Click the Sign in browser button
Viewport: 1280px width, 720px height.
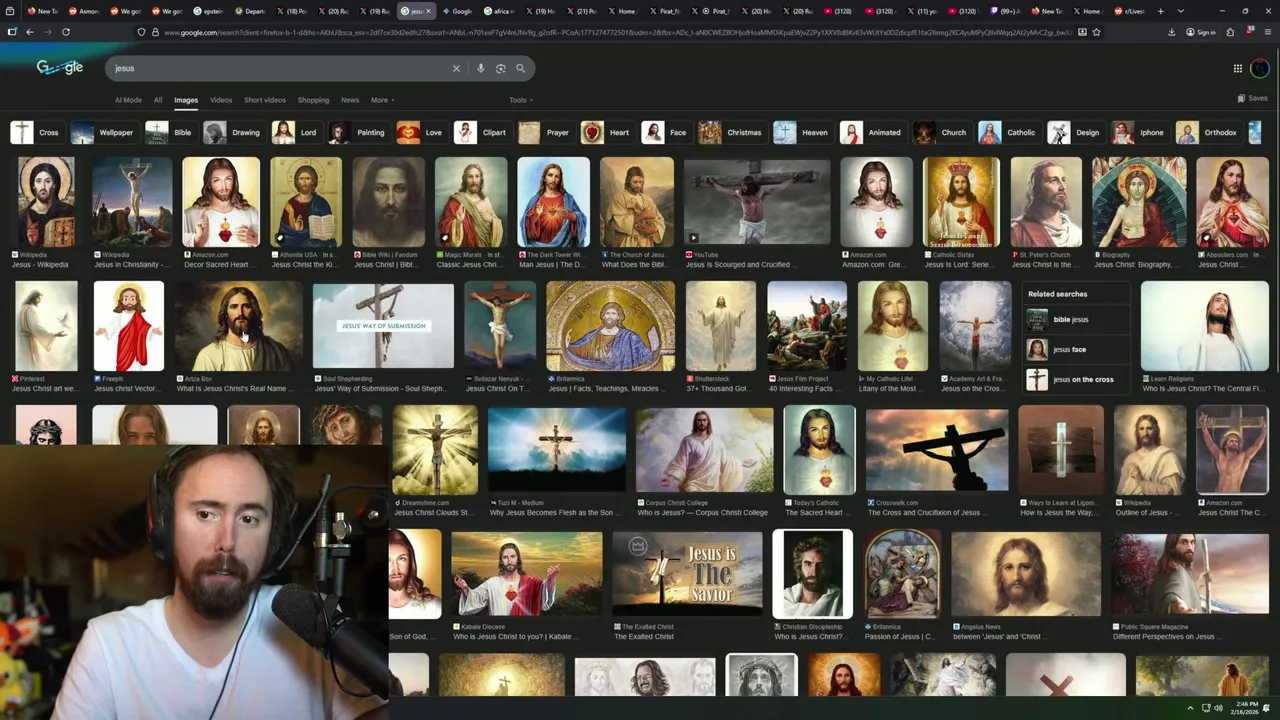click(x=1201, y=32)
